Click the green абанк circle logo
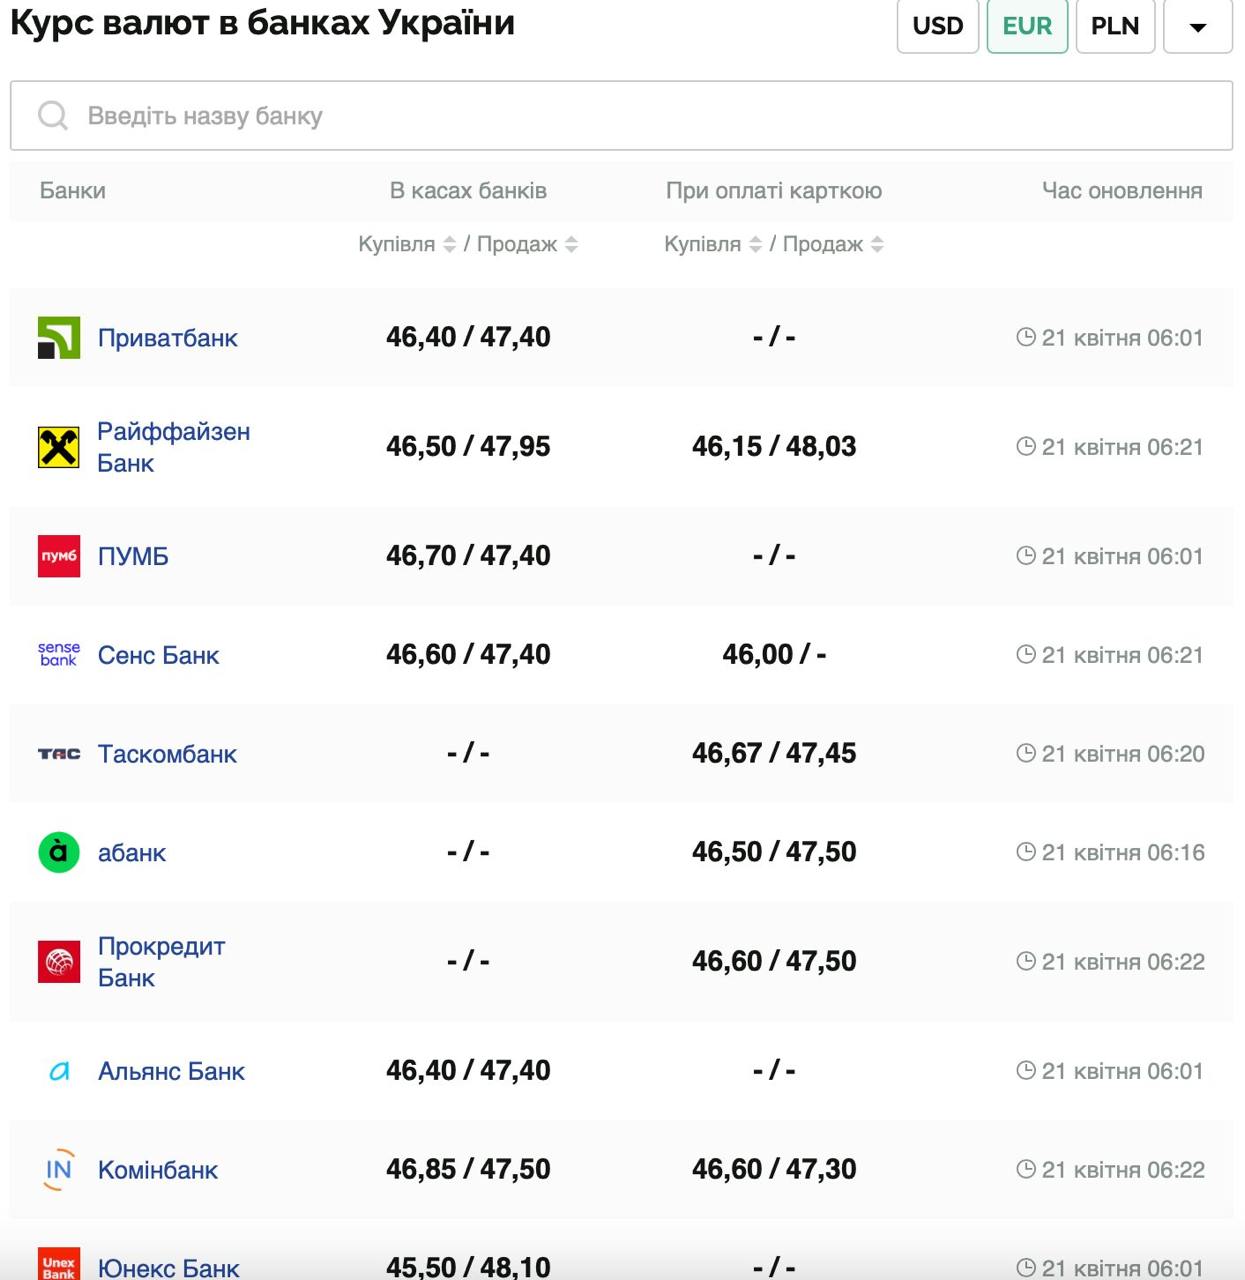Image resolution: width=1245 pixels, height=1280 pixels. 59,853
